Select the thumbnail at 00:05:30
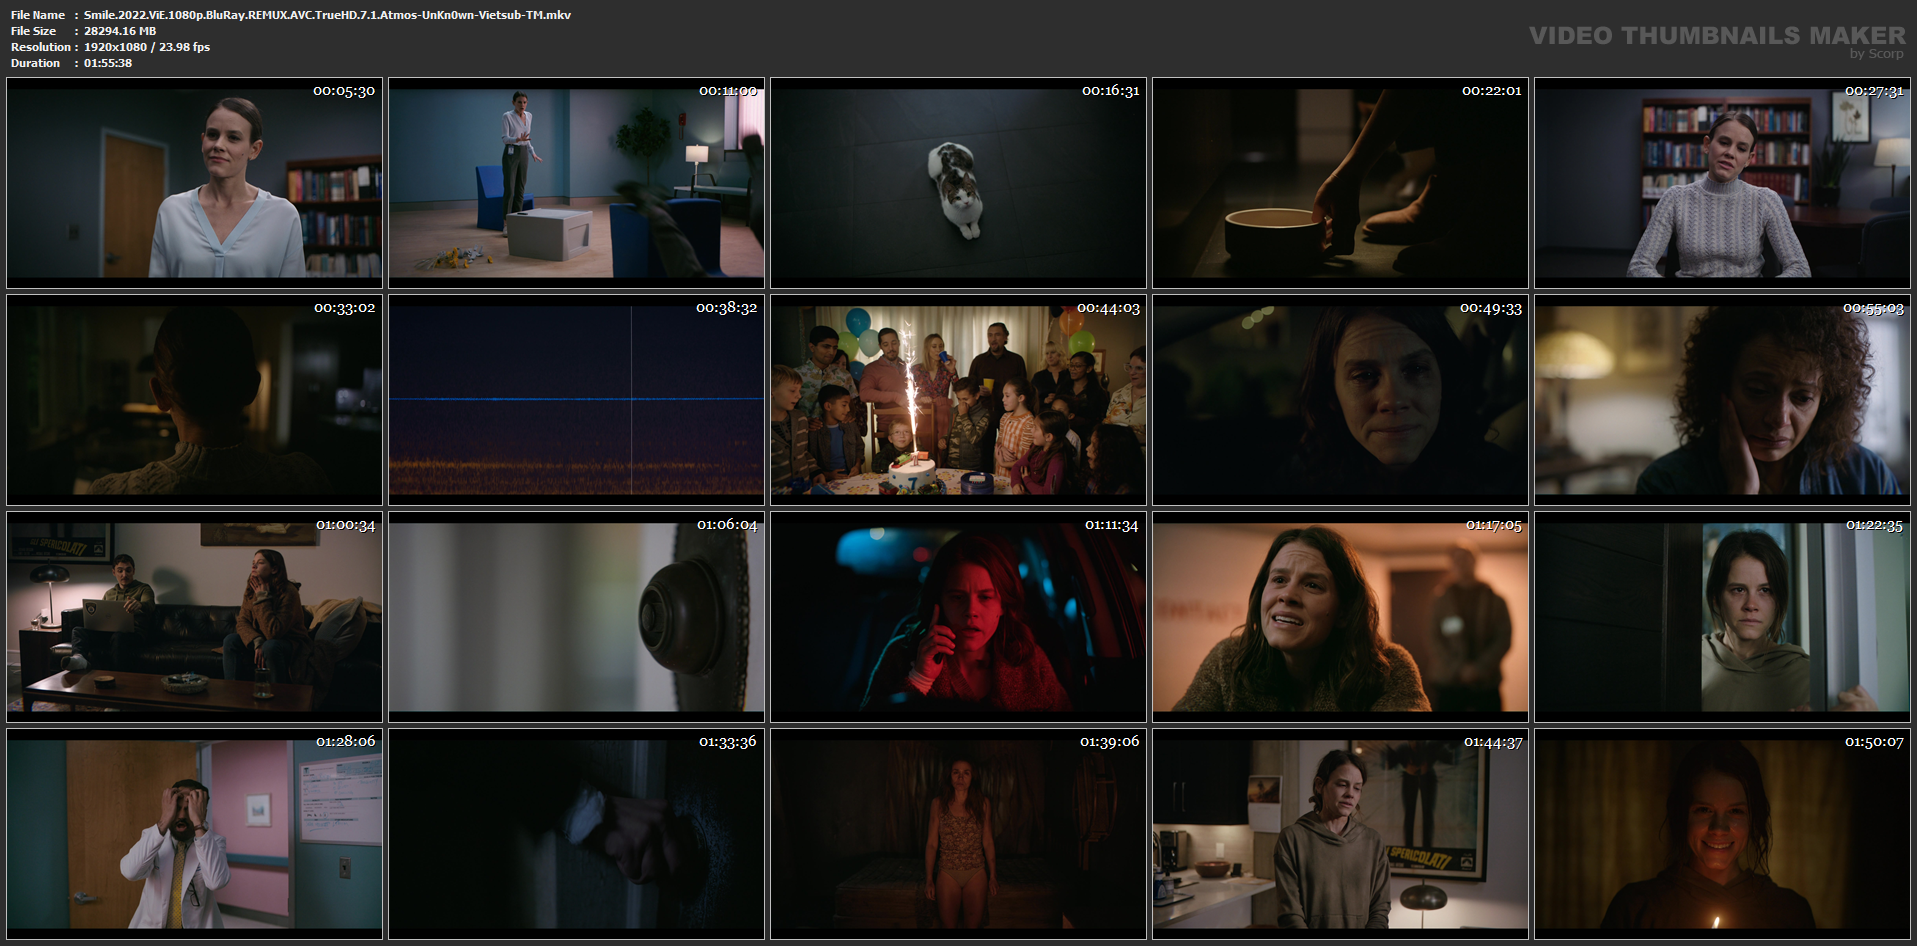This screenshot has height=946, width=1917. [x=194, y=183]
